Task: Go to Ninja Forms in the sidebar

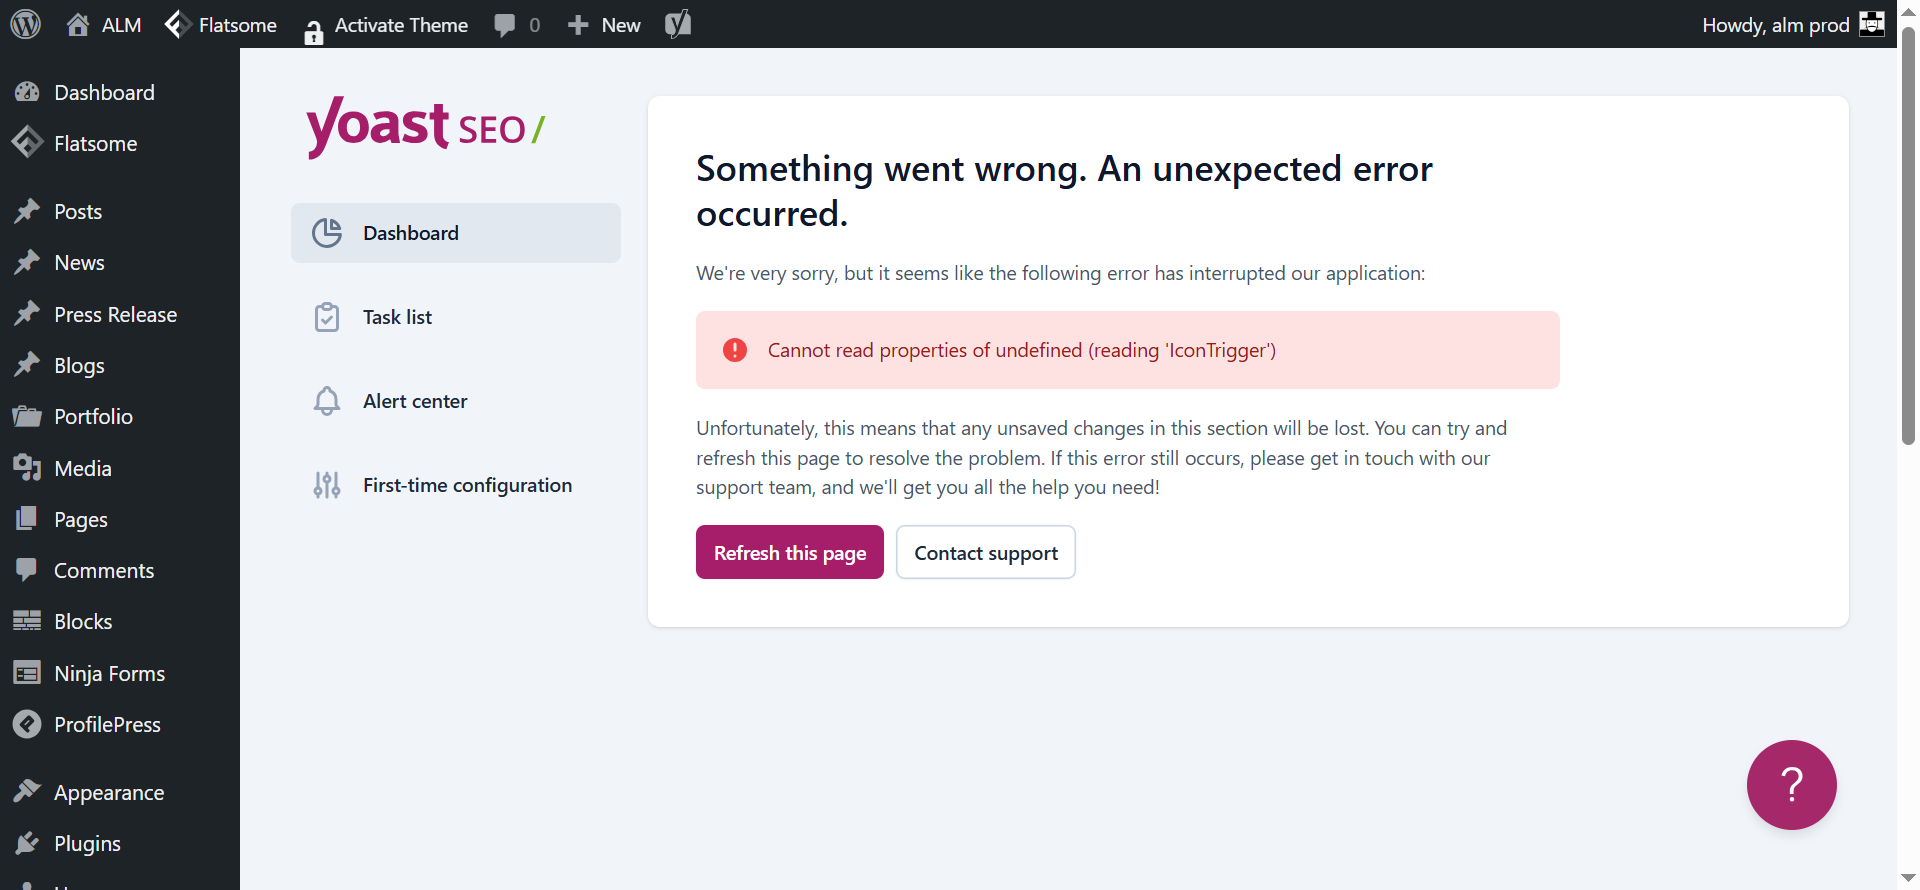Action: point(109,674)
